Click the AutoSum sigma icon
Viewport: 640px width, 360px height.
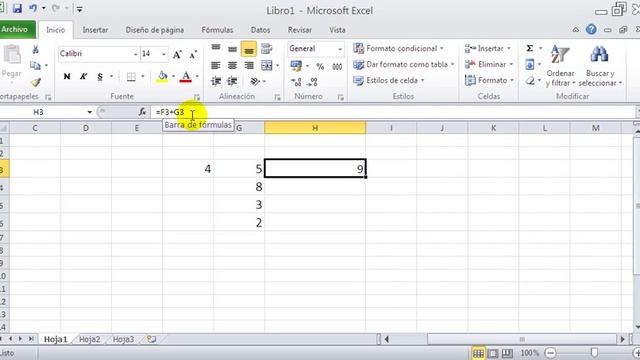pyautogui.click(x=530, y=48)
